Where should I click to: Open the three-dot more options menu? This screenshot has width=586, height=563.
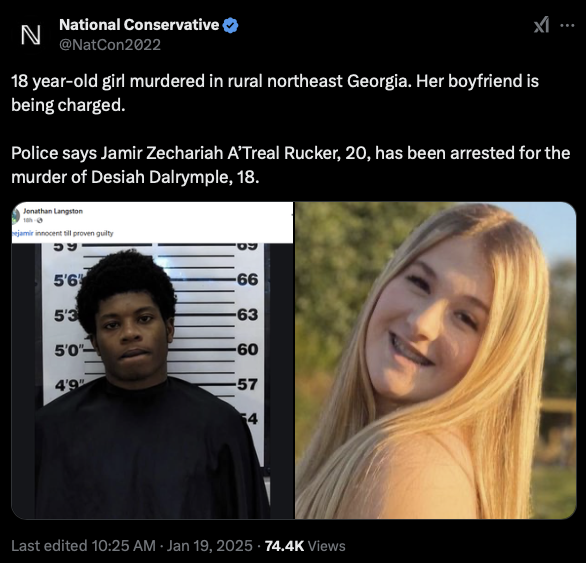567,25
